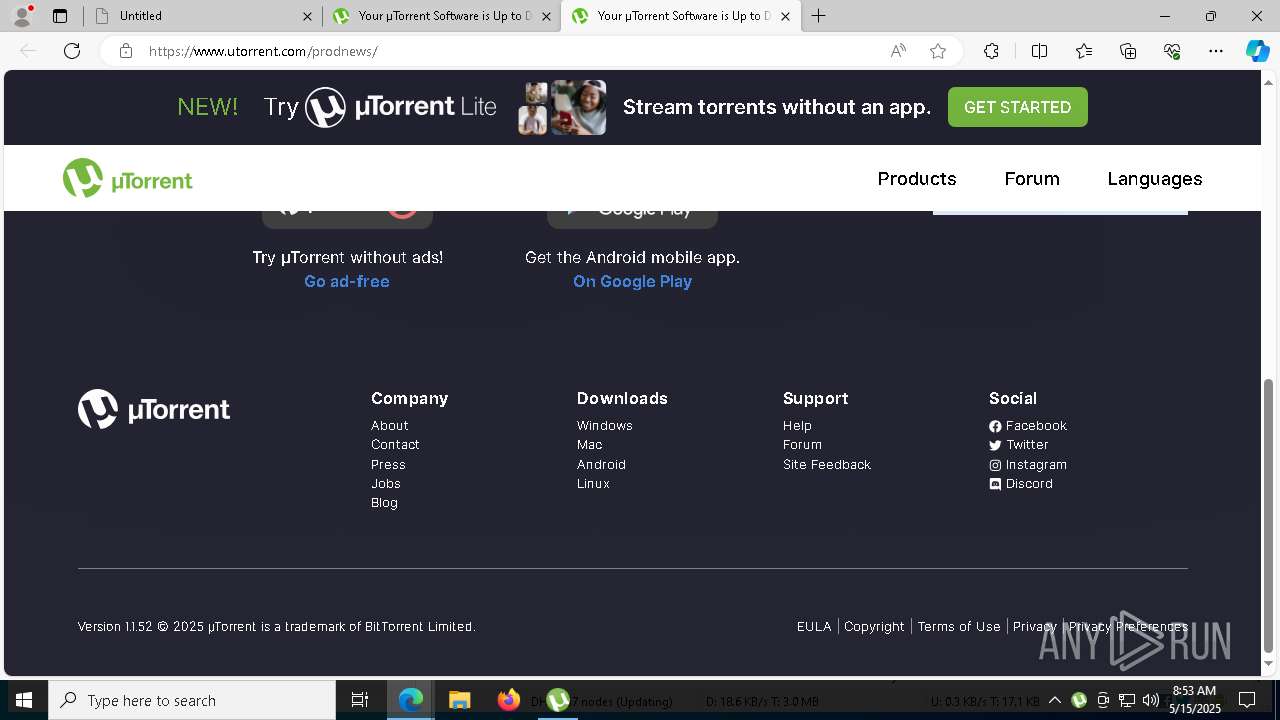Launch Firefox from the taskbar

[509, 700]
